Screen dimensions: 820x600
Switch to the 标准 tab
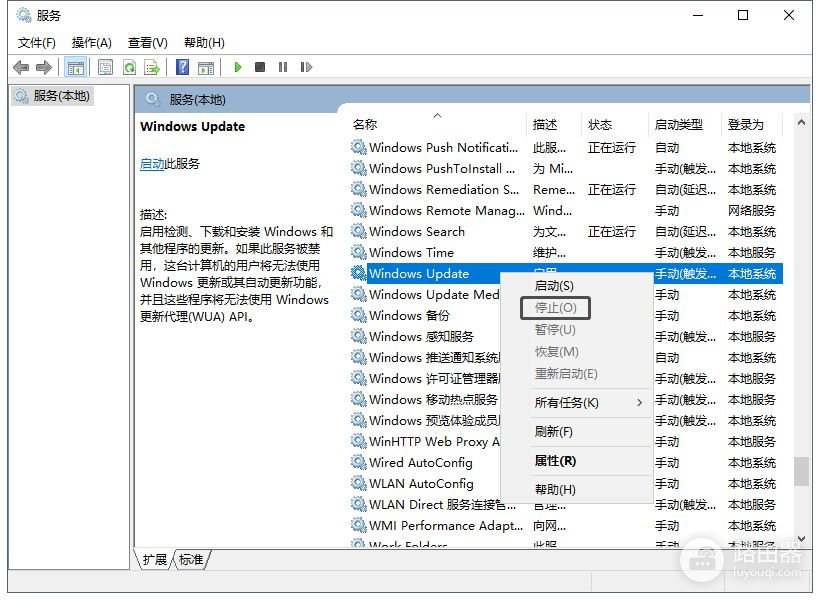[x=191, y=560]
